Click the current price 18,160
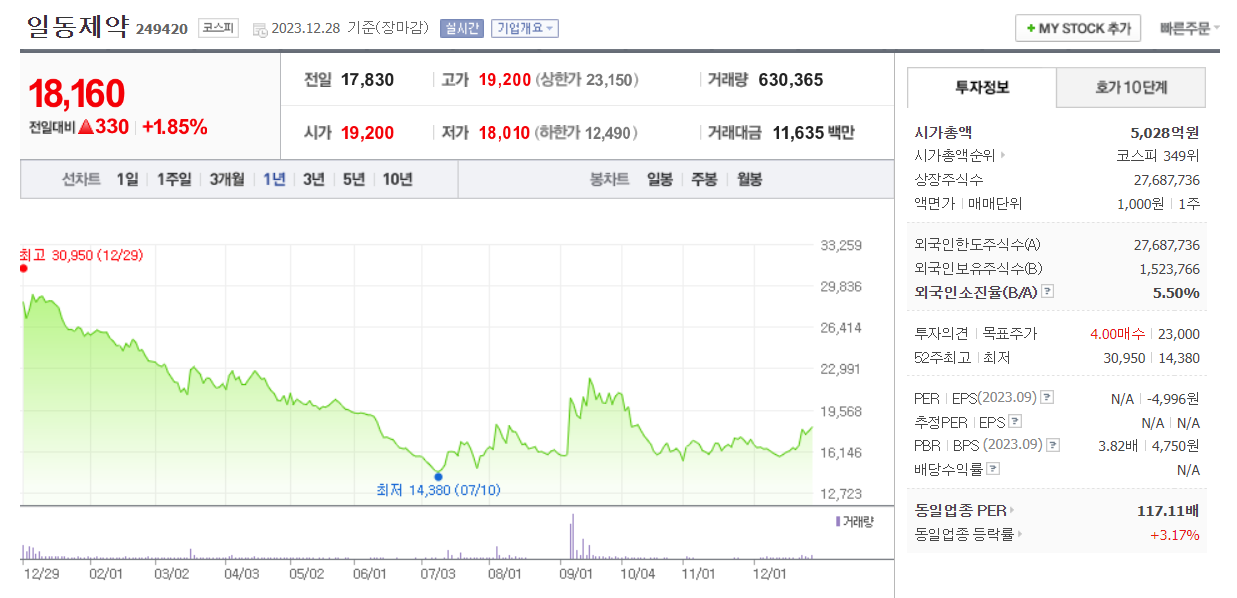This screenshot has height=598, width=1237. (x=77, y=93)
